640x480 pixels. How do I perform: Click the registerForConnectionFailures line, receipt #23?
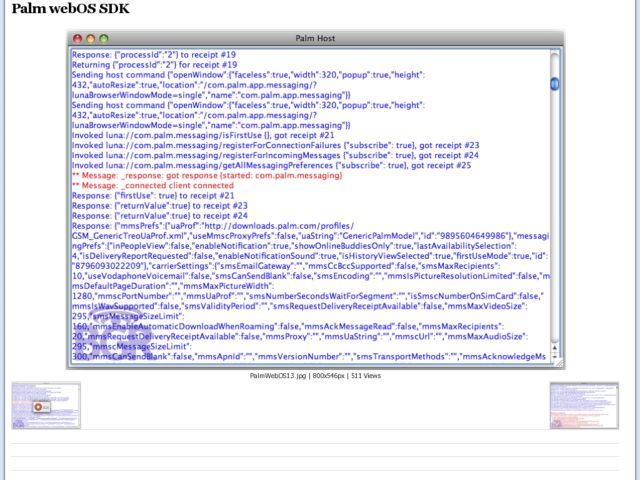pos(276,145)
